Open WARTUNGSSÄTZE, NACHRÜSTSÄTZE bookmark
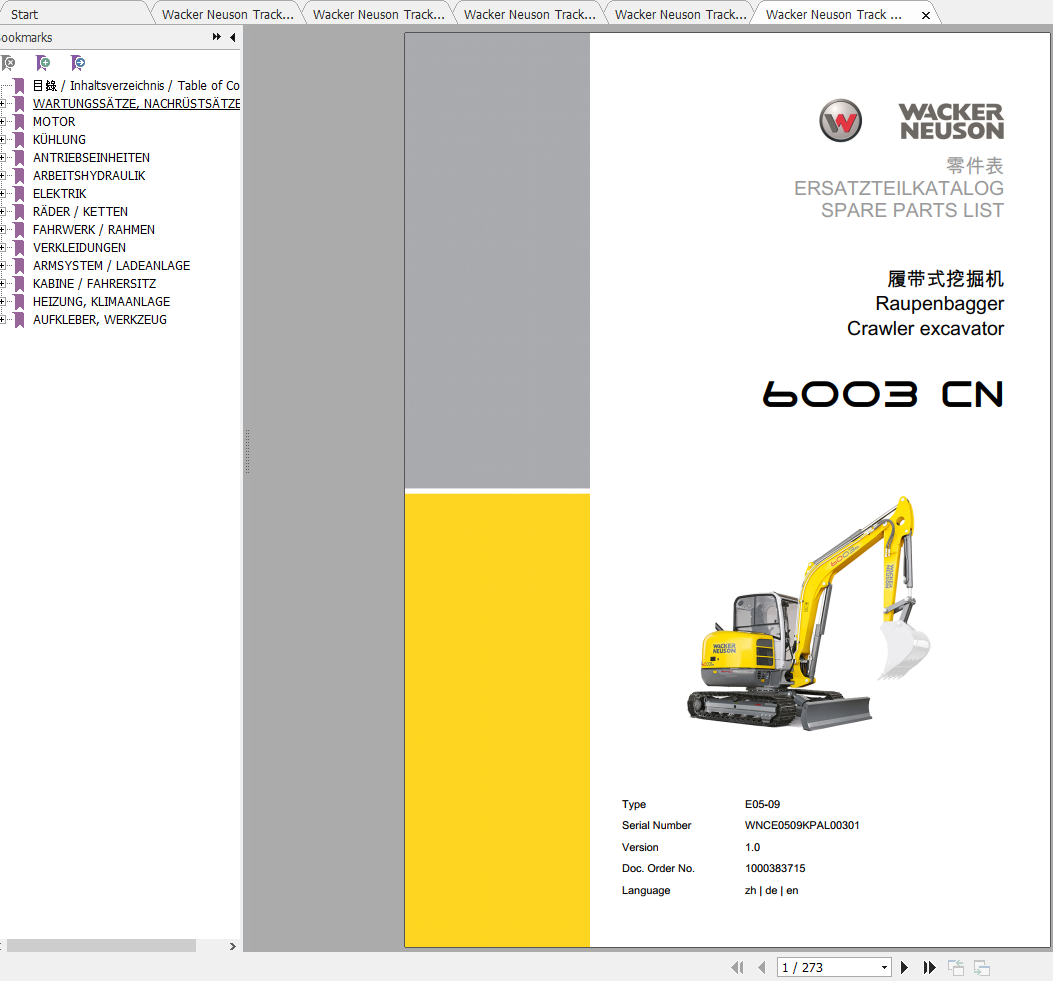Image resolution: width=1053 pixels, height=981 pixels. (136, 103)
